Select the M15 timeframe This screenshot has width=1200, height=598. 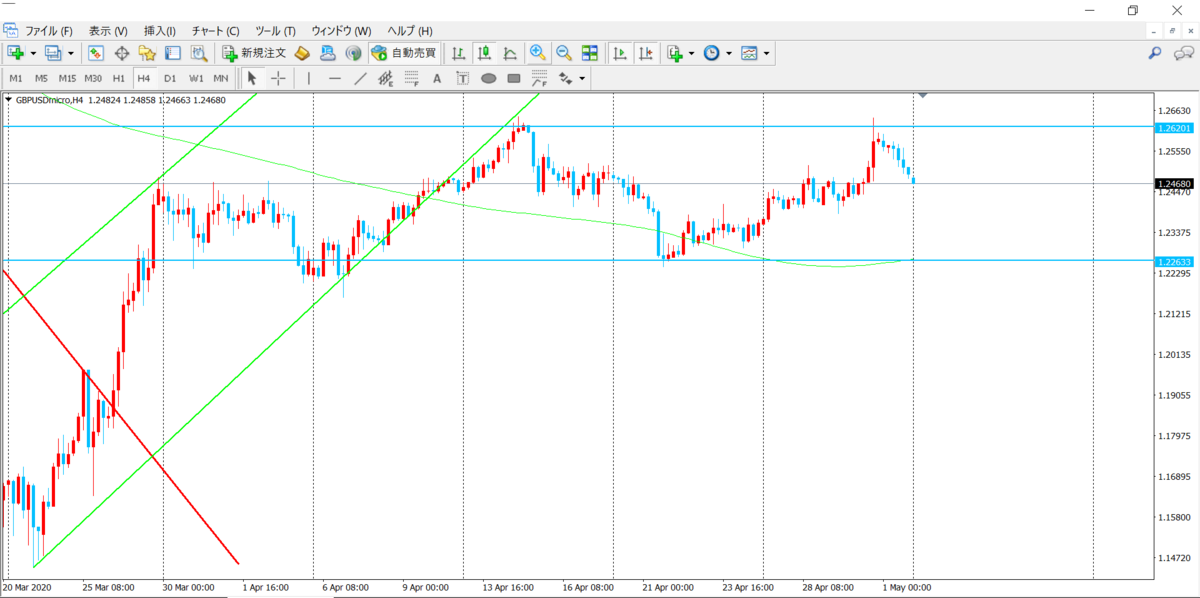67,78
